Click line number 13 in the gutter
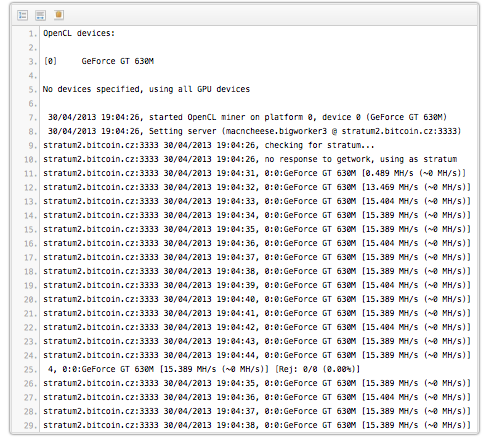Screen dimensions: 490x437 coord(31,202)
